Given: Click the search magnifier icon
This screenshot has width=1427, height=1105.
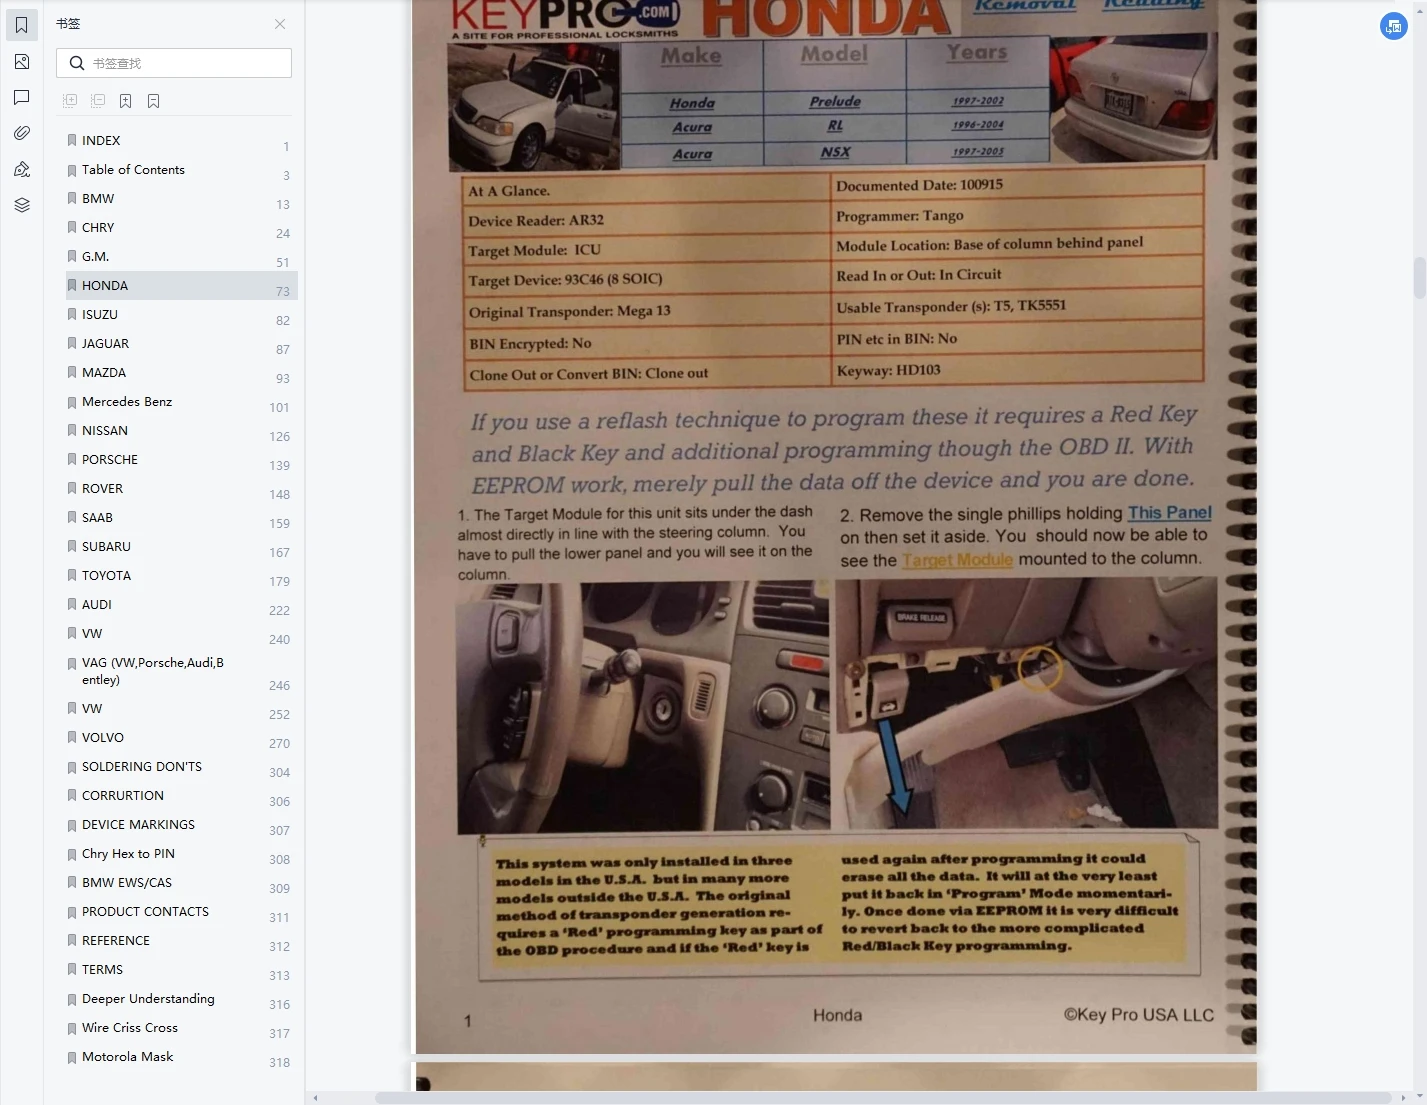Looking at the screenshot, I should tap(77, 63).
